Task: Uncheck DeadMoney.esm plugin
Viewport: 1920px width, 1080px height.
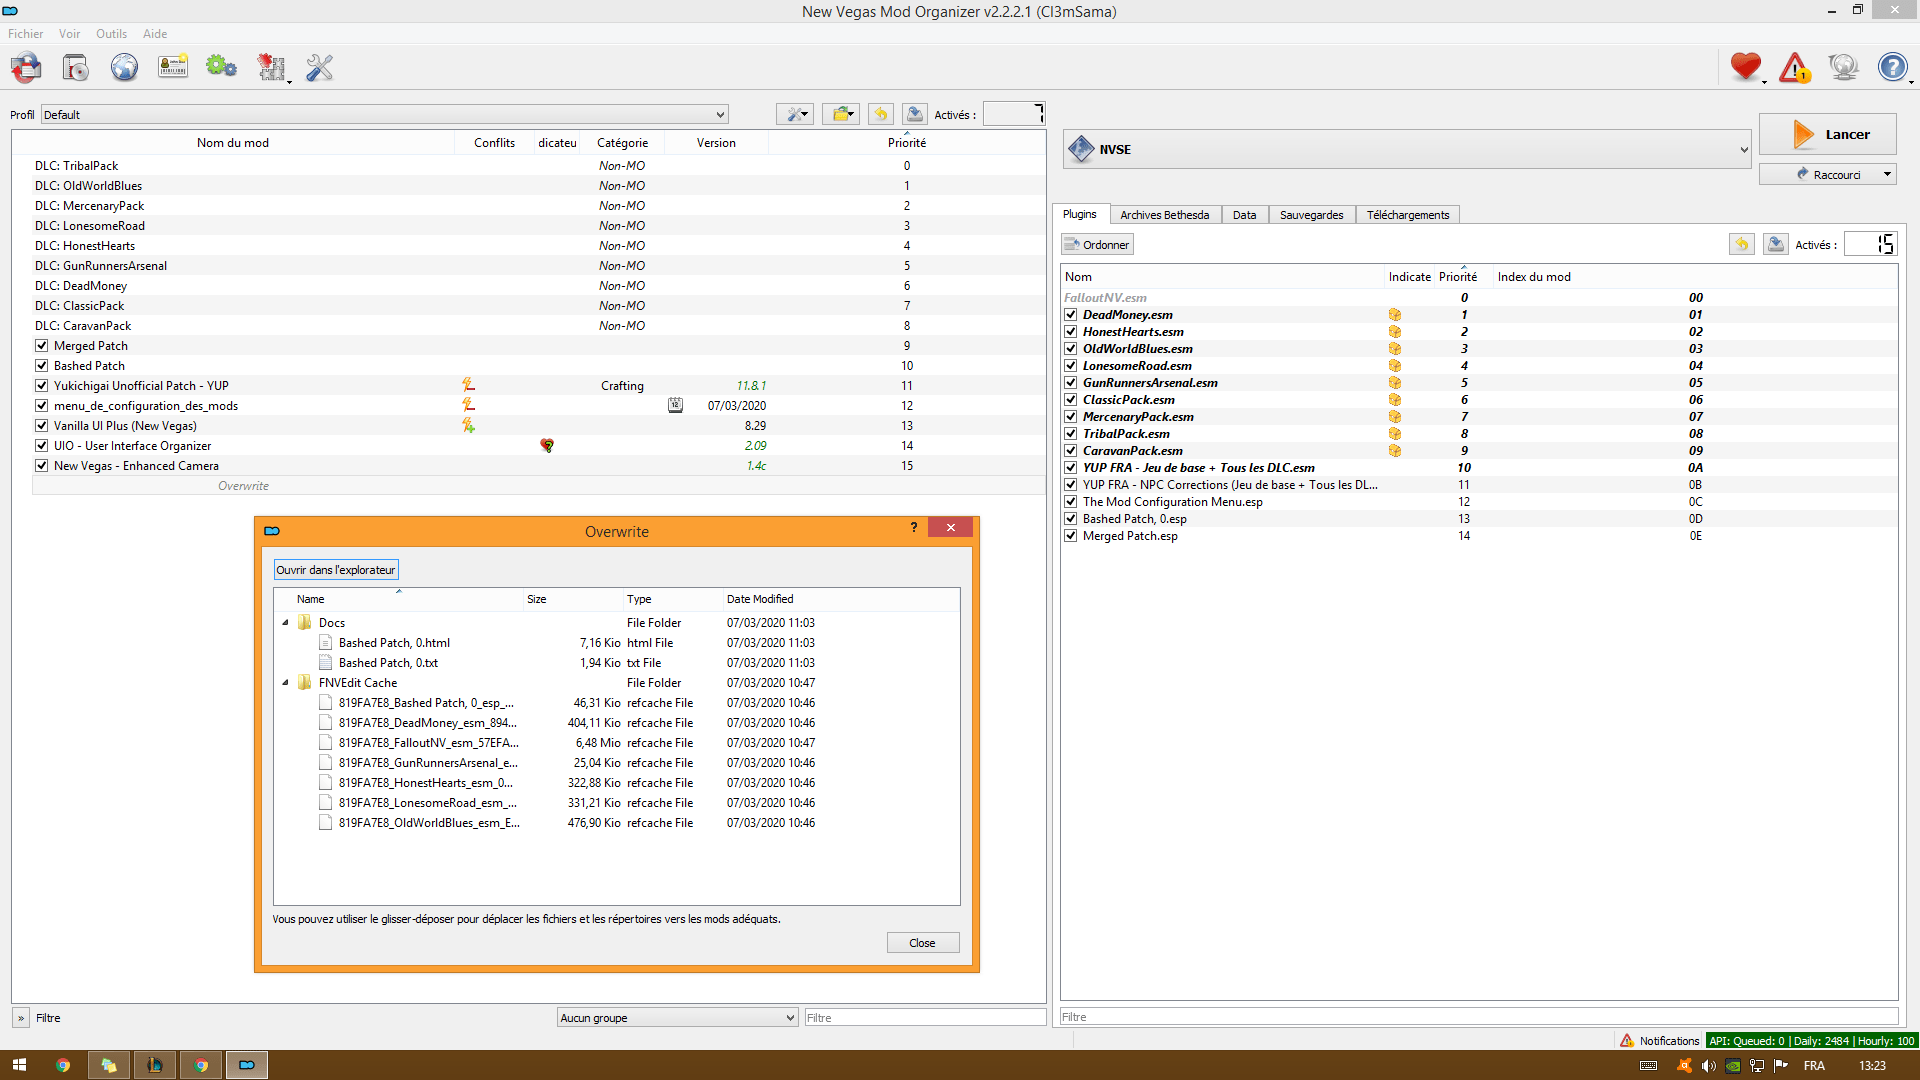Action: pyautogui.click(x=1071, y=315)
